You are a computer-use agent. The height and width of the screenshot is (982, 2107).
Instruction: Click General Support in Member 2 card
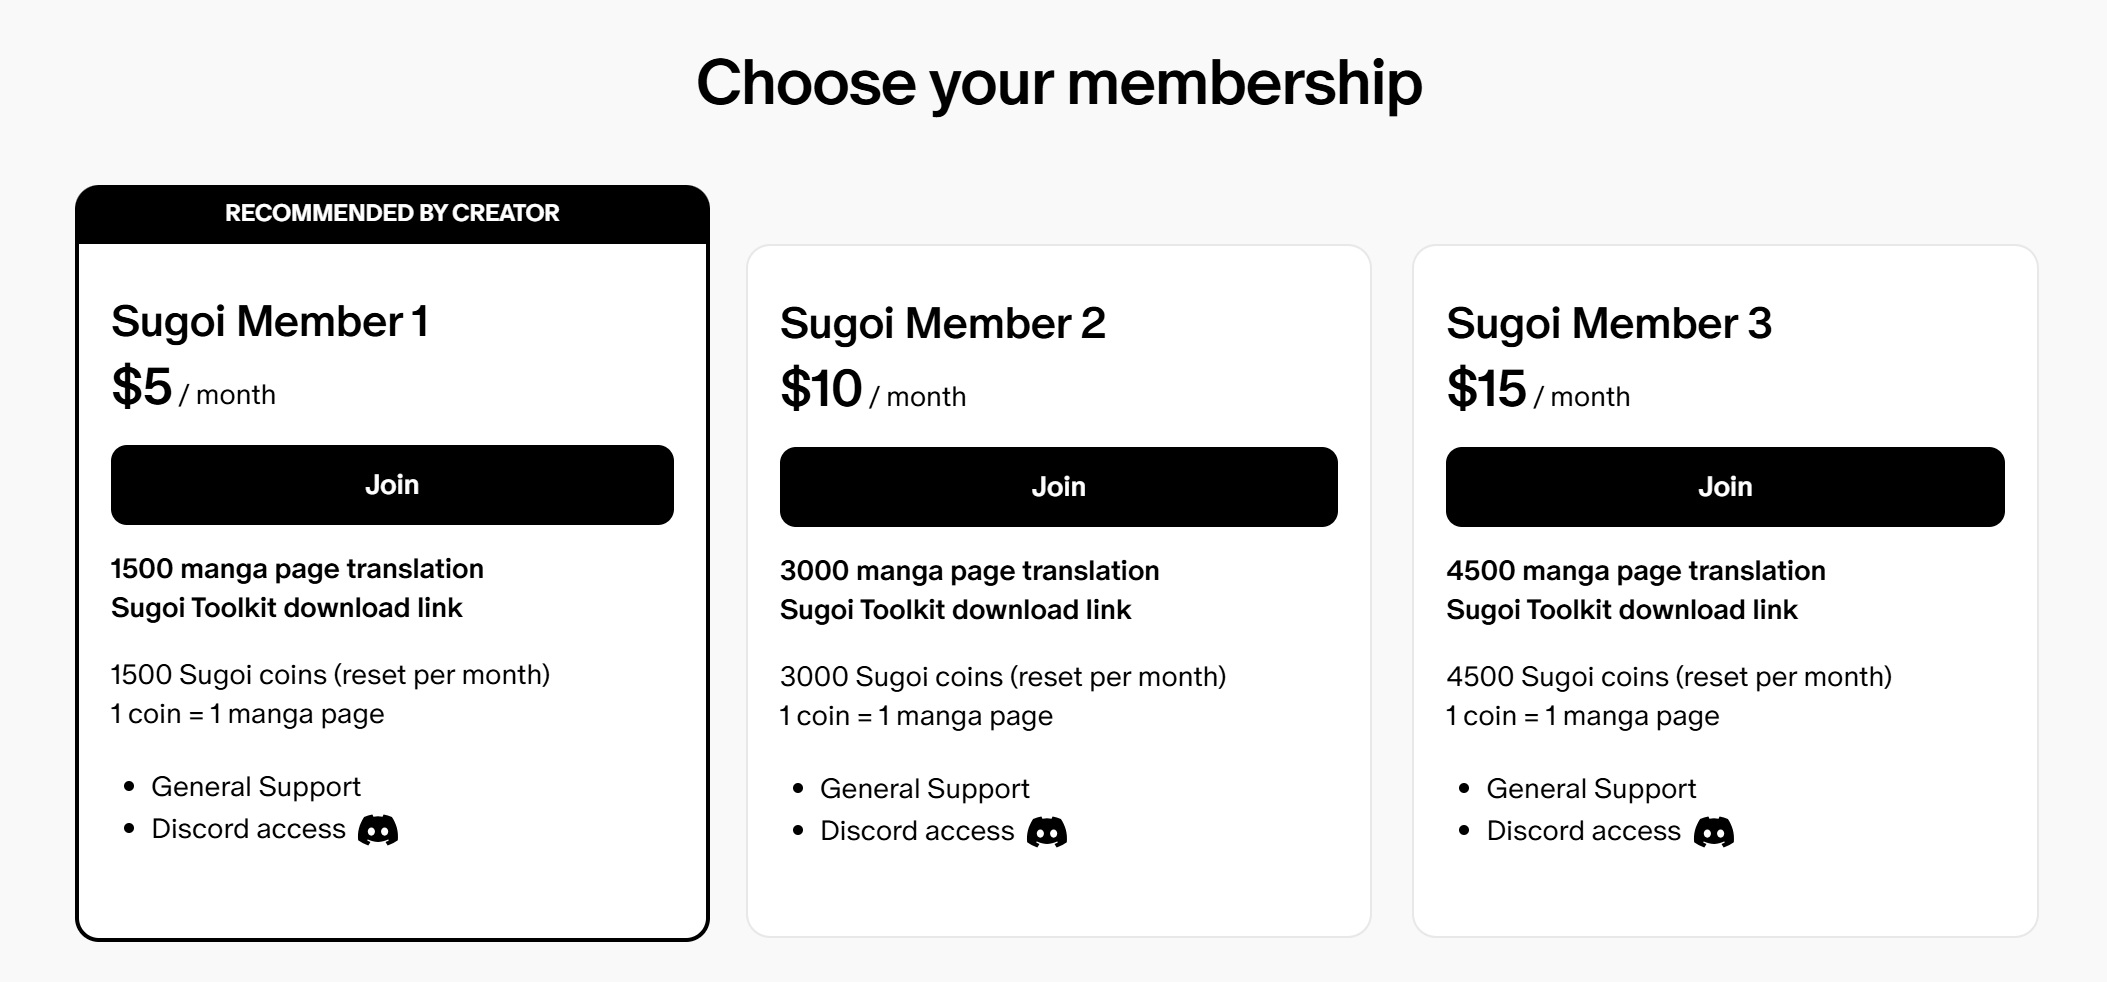pos(924,789)
